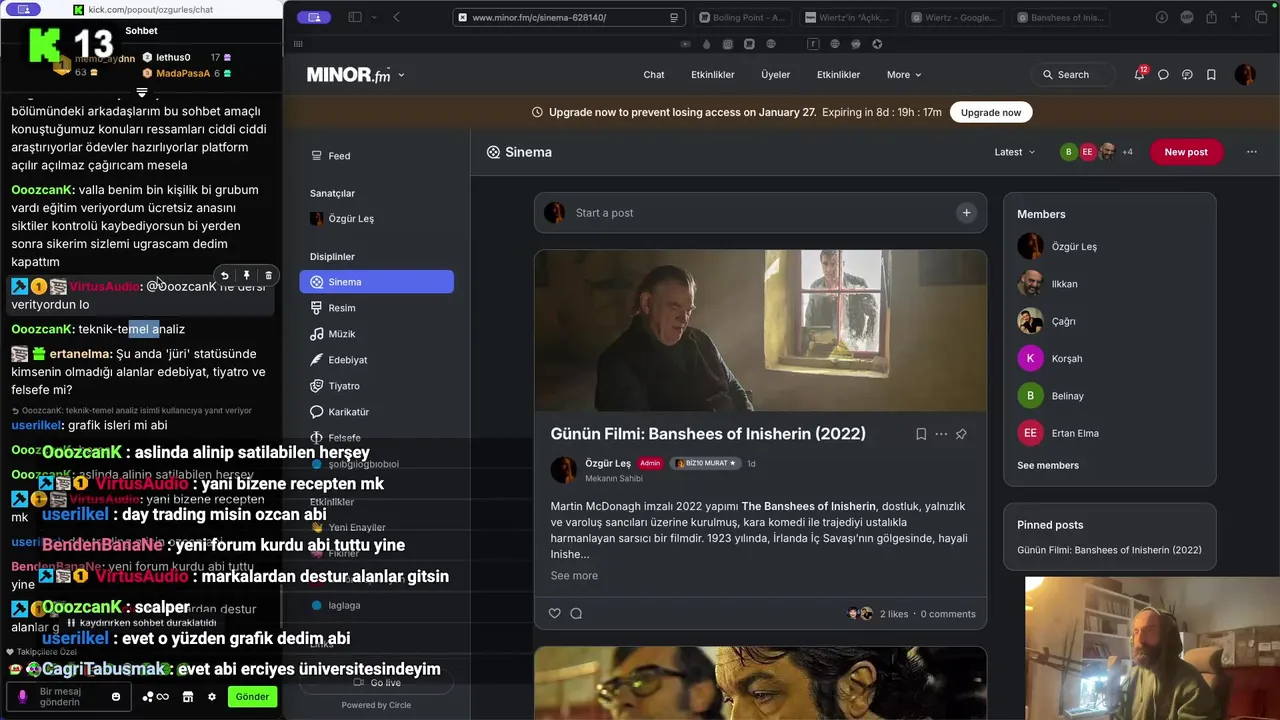The height and width of the screenshot is (720, 1280).
Task: Open the pinned post Günün Filmi link
Action: [x=1109, y=550]
